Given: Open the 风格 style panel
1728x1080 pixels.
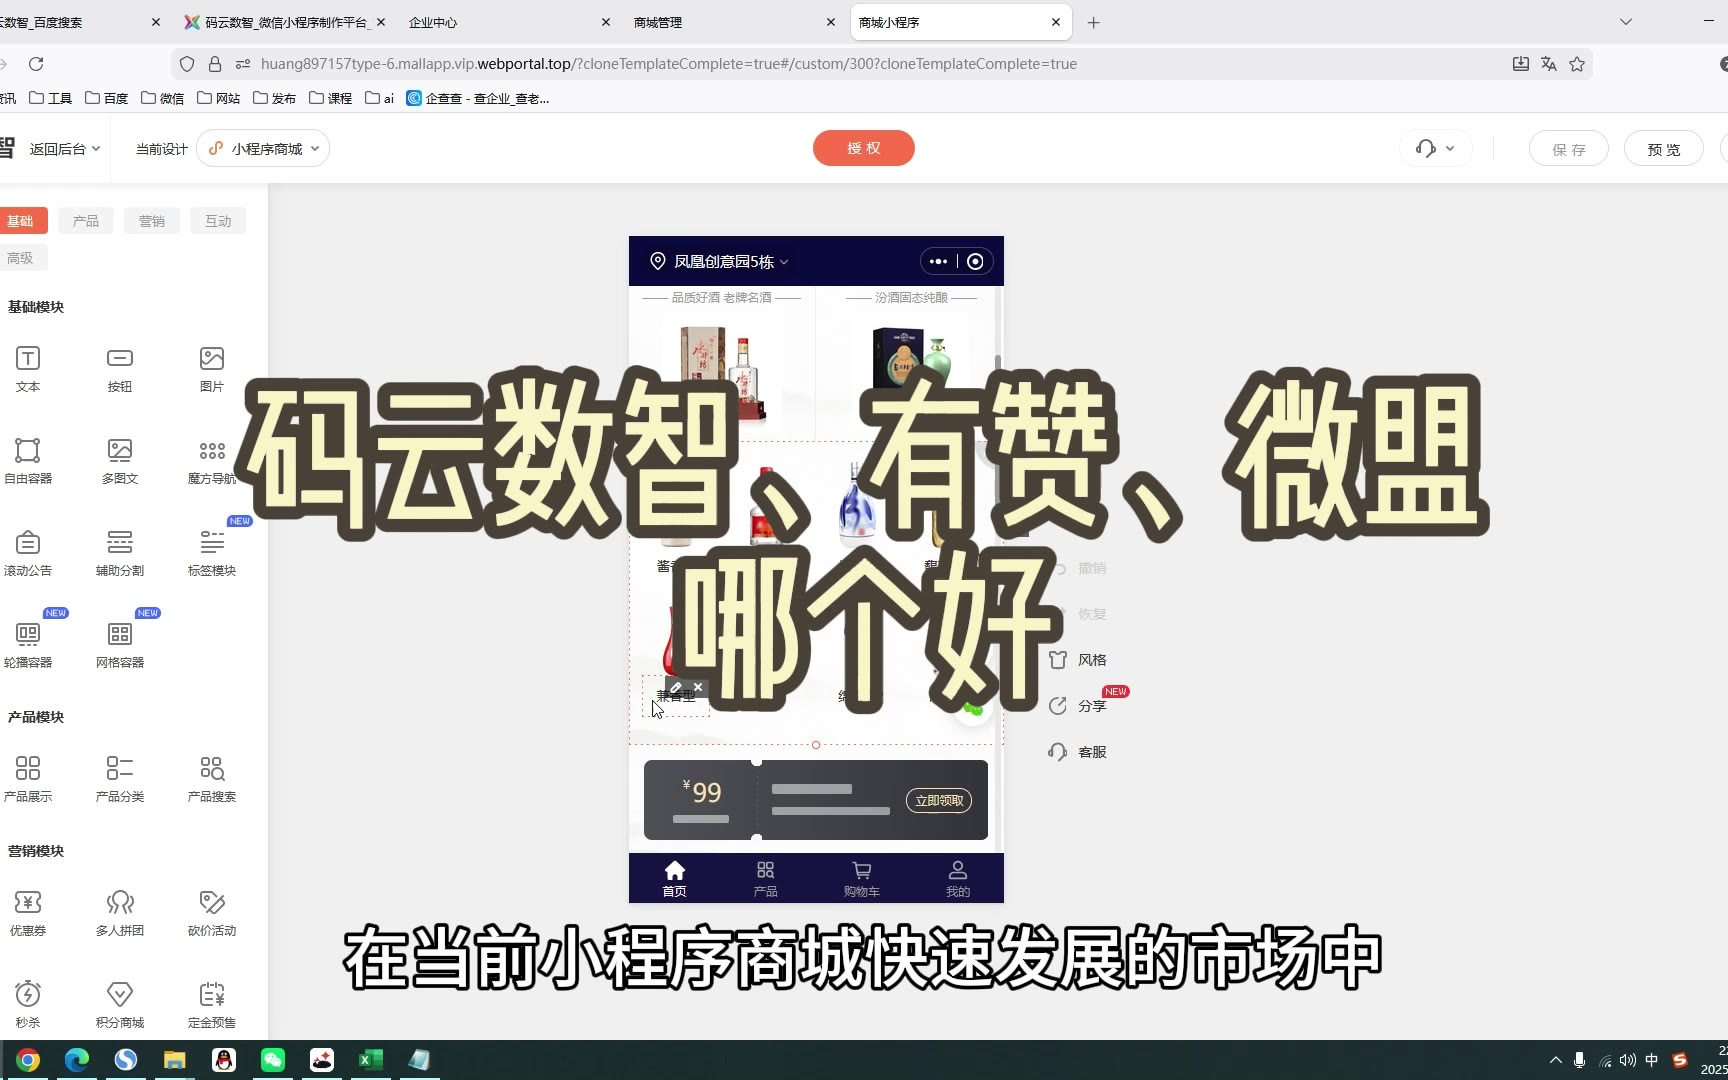Looking at the screenshot, I should pos(1077,660).
